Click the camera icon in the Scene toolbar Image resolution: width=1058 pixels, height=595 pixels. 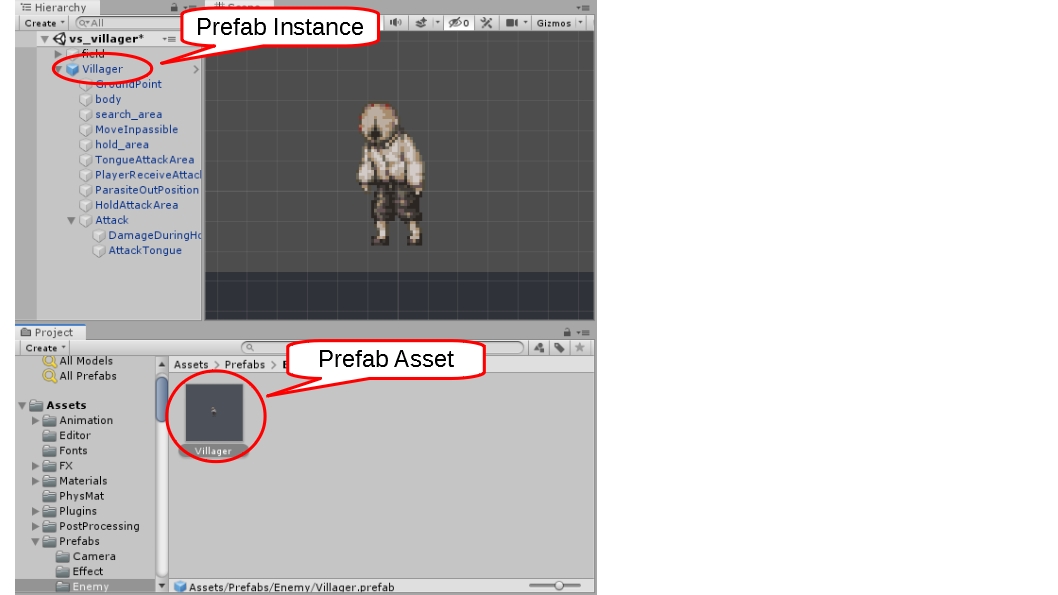click(x=513, y=22)
